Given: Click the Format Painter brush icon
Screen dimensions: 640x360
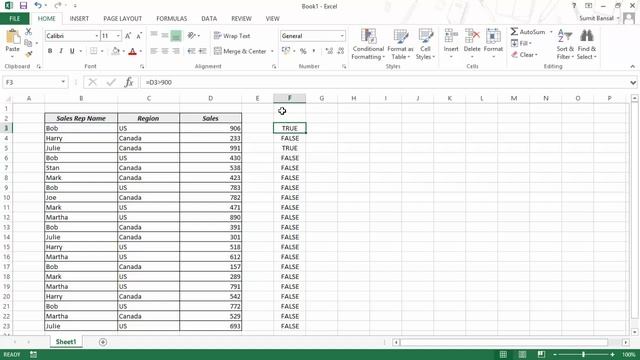Looking at the screenshot, I should (28, 54).
